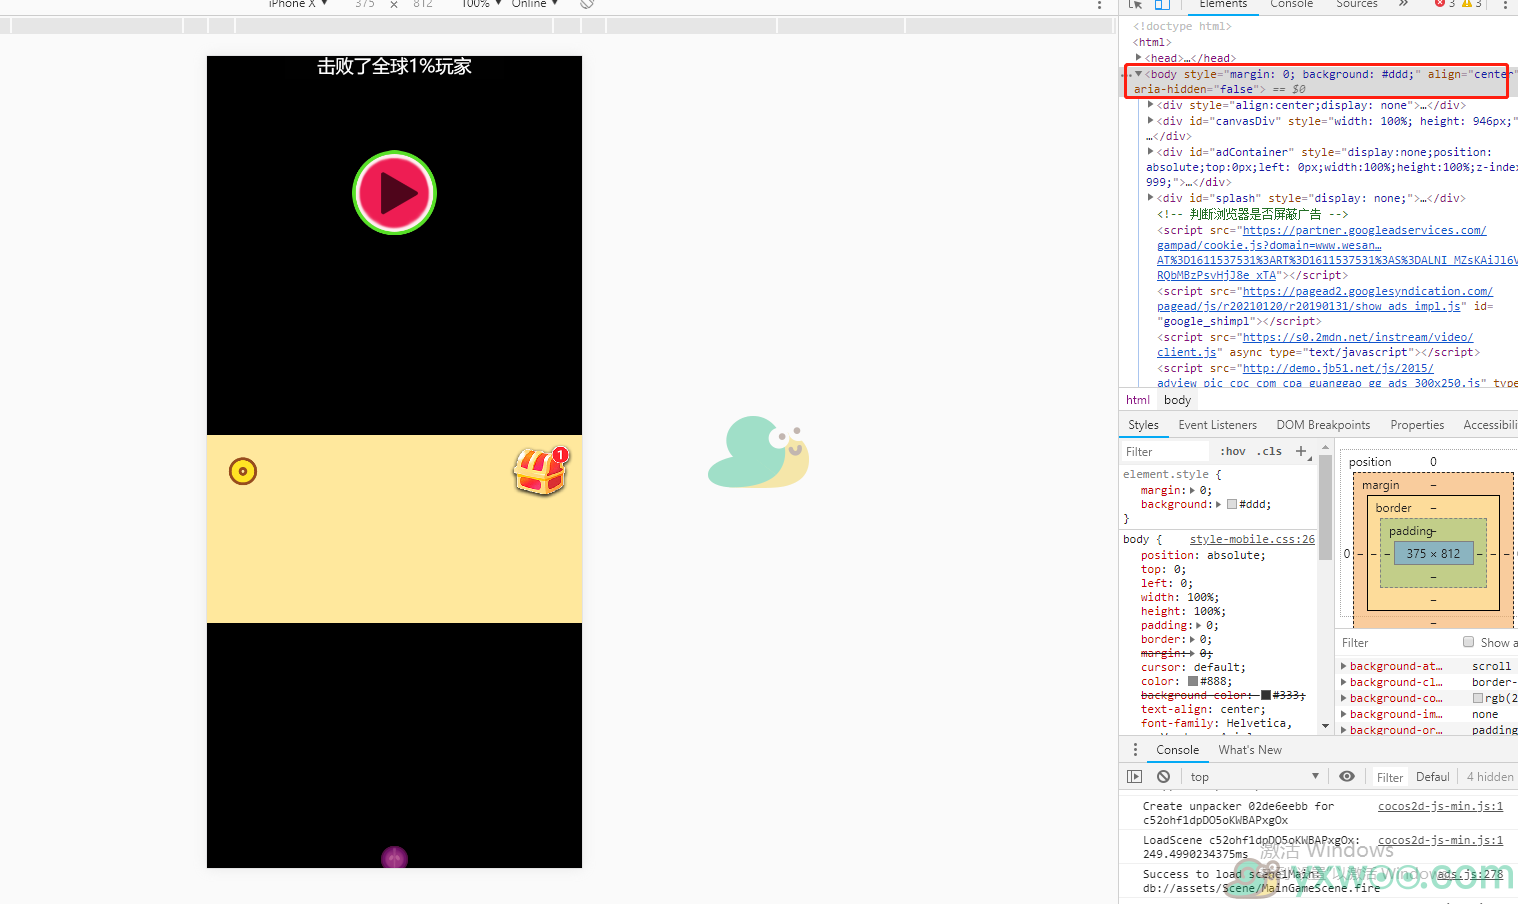Select the html breadcrumb item
This screenshot has width=1518, height=904.
point(1138,400)
